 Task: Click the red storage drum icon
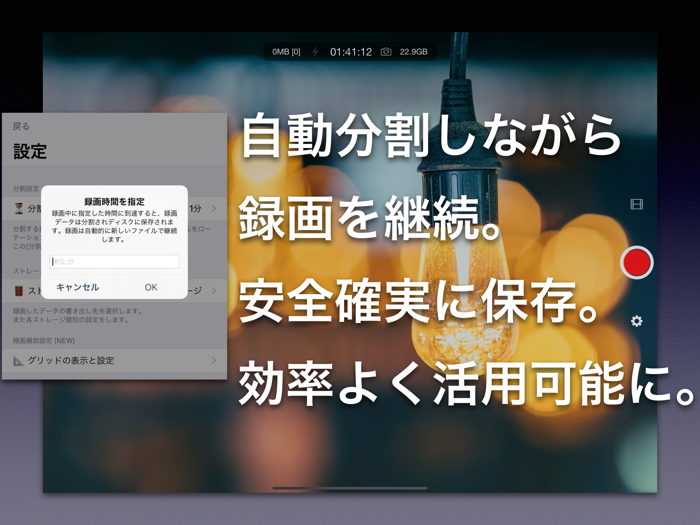[19, 291]
